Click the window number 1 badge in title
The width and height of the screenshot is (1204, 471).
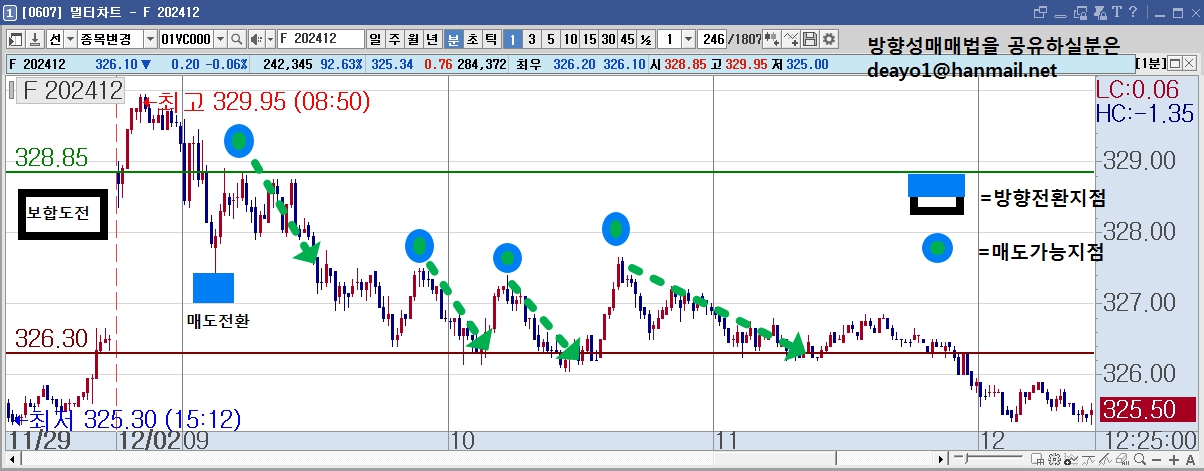11,13
